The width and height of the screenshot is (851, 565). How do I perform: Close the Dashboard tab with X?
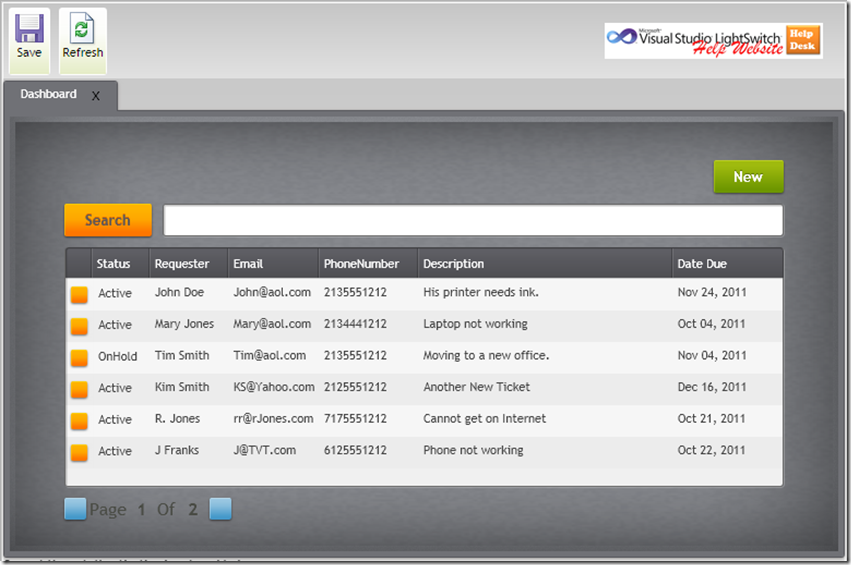tap(96, 96)
